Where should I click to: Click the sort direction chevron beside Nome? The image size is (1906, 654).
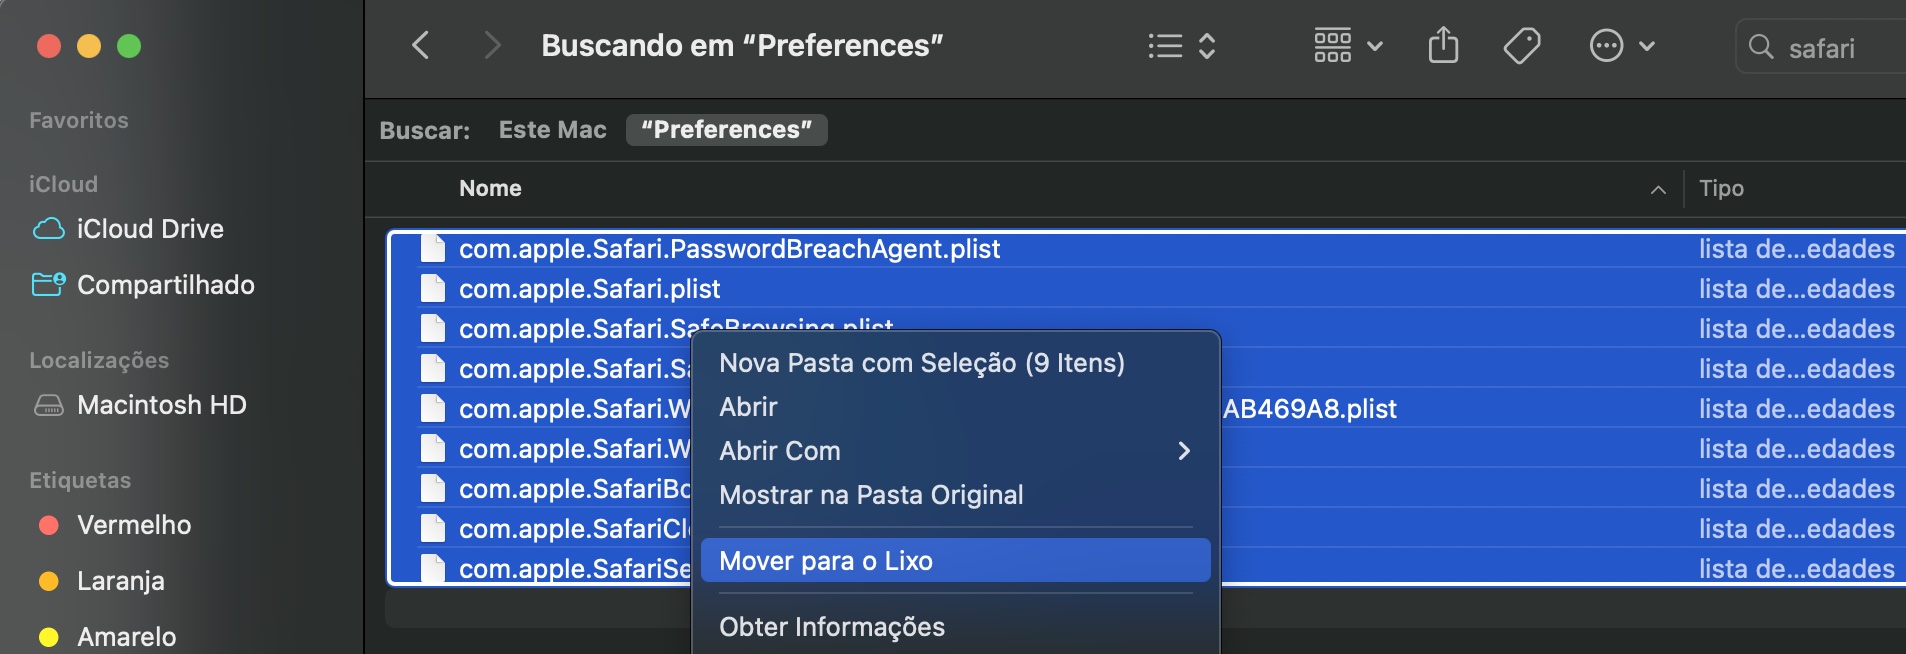pos(1656,189)
